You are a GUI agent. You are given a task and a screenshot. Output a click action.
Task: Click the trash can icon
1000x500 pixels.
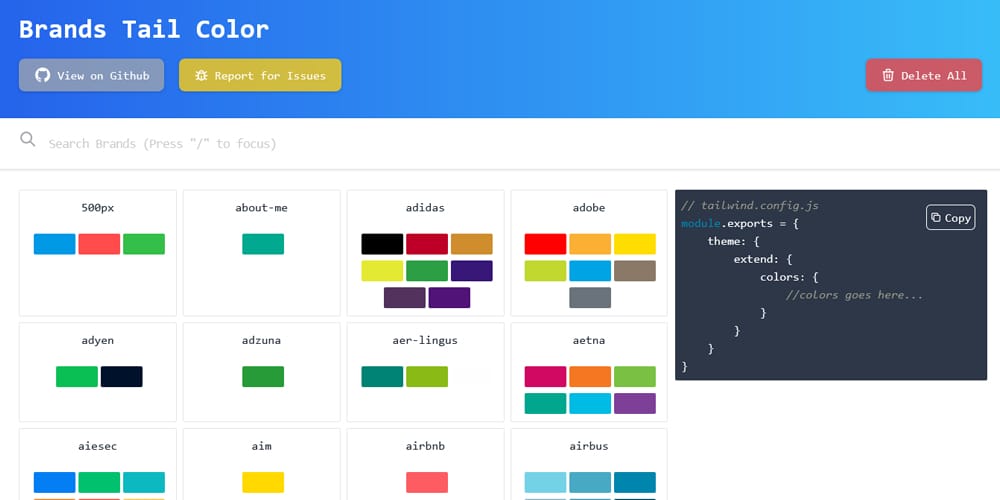(888, 75)
